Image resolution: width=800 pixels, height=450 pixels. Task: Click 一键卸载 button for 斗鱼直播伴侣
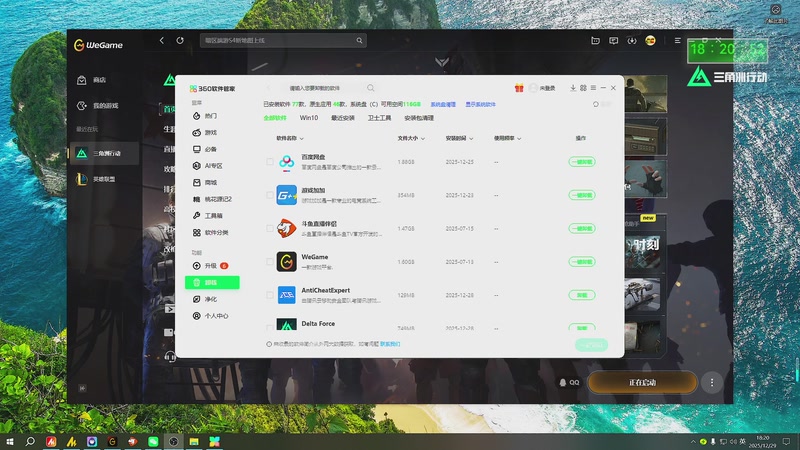[x=582, y=229]
